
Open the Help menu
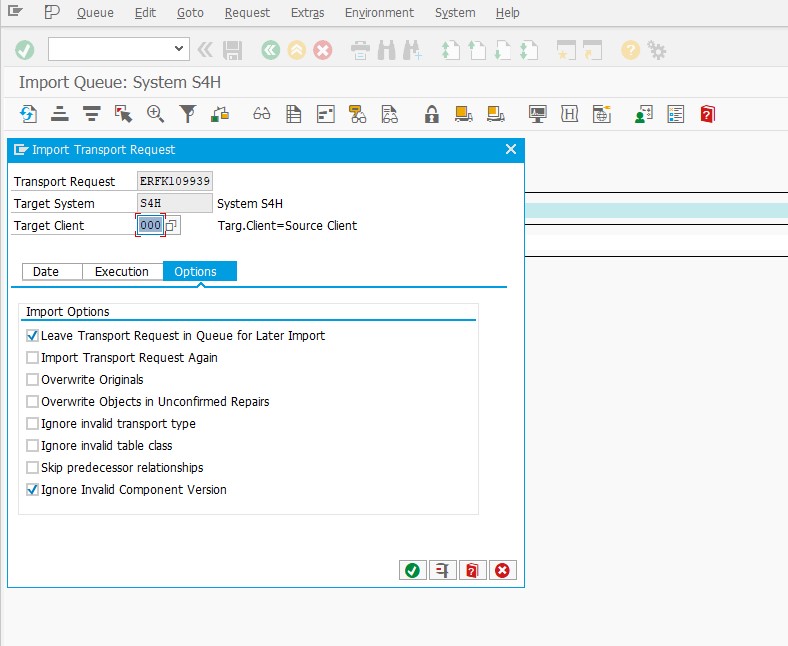508,13
